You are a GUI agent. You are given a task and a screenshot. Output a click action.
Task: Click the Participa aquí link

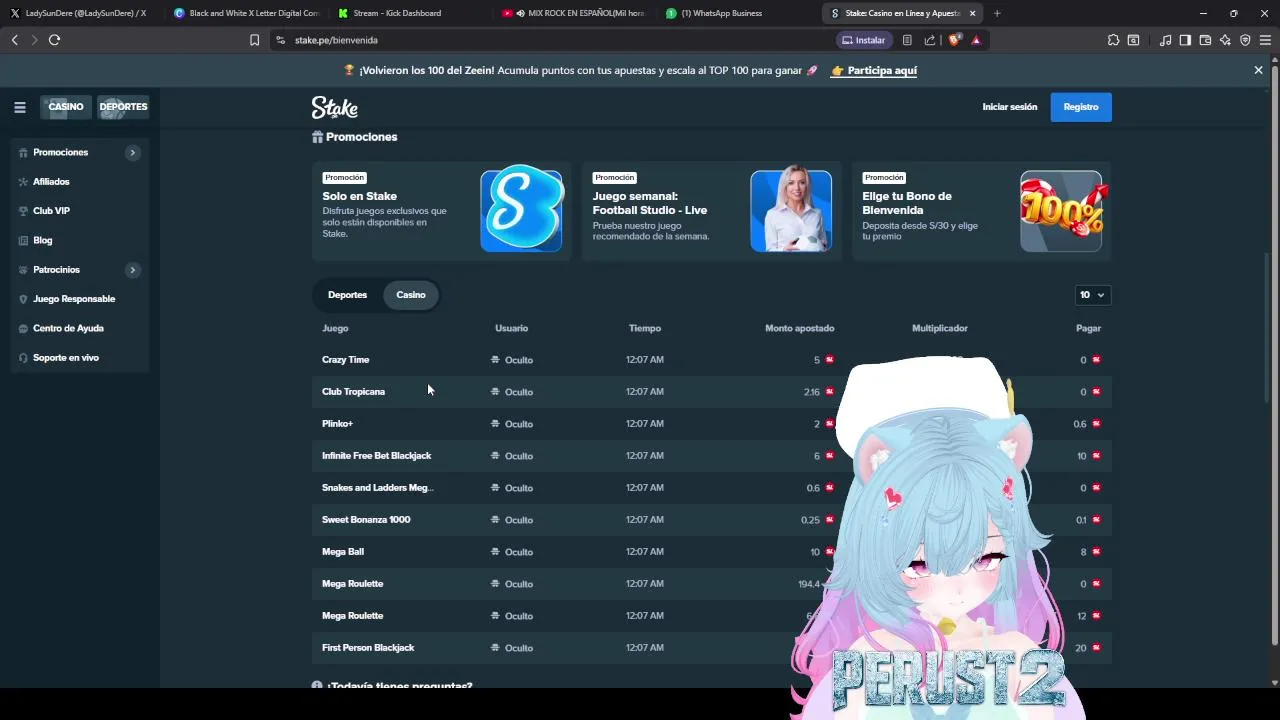click(x=874, y=70)
